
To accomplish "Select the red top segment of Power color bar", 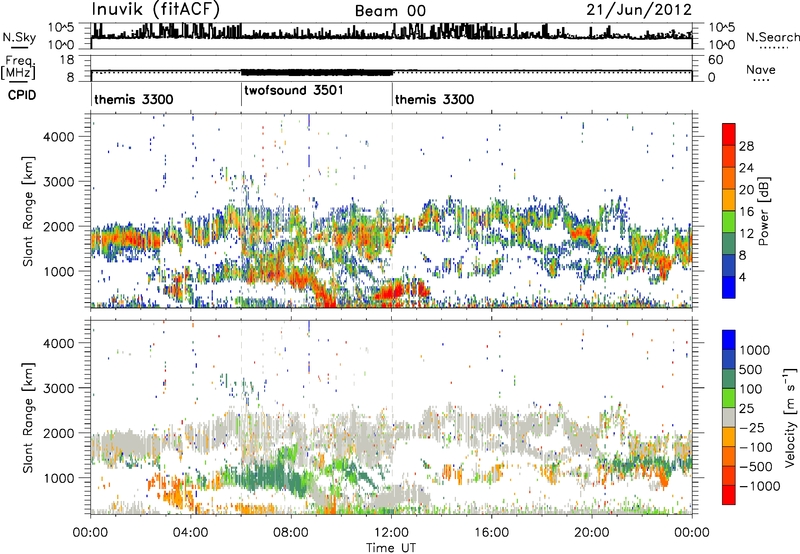I will coord(729,135).
